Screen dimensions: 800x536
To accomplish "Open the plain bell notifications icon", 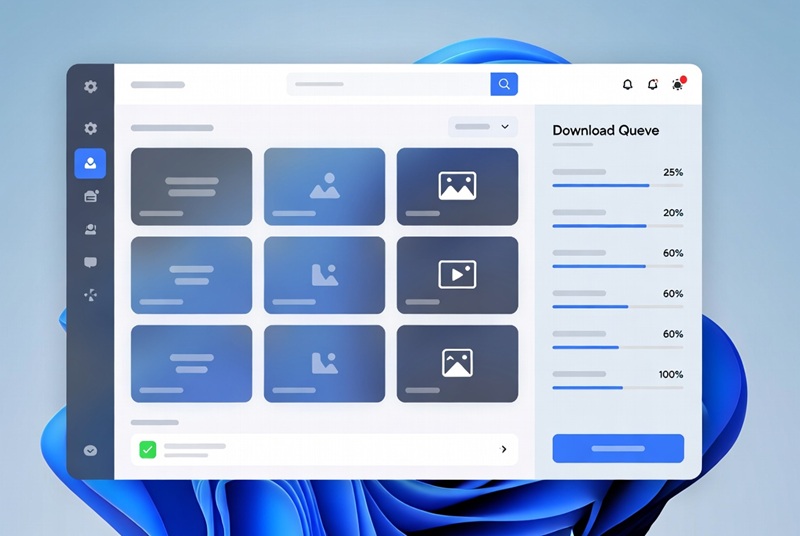I will pyautogui.click(x=628, y=85).
